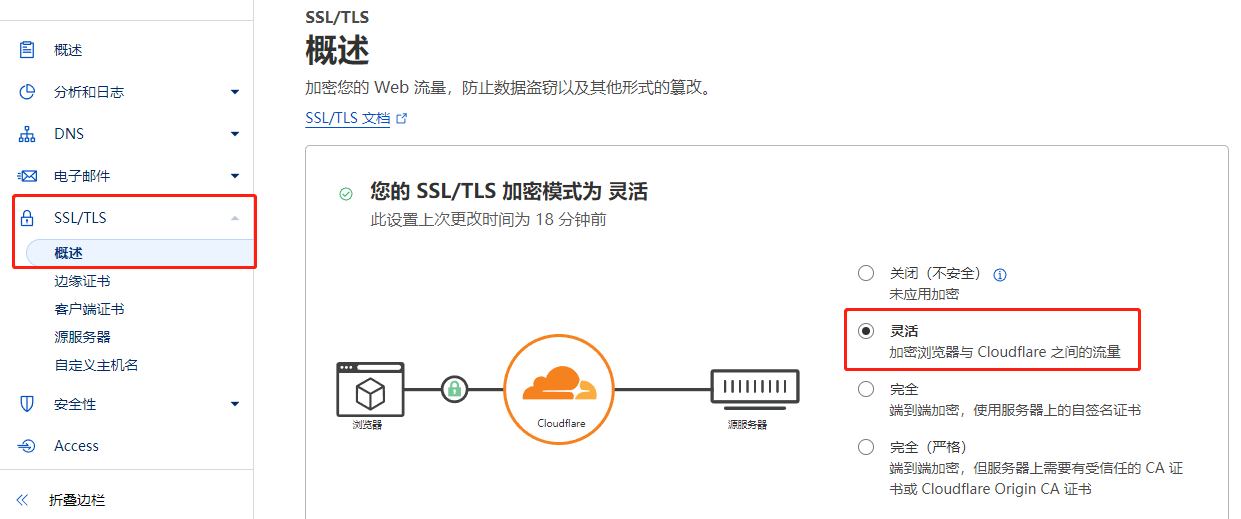Click the Cloudflare cloud logo in diagram

coord(560,384)
